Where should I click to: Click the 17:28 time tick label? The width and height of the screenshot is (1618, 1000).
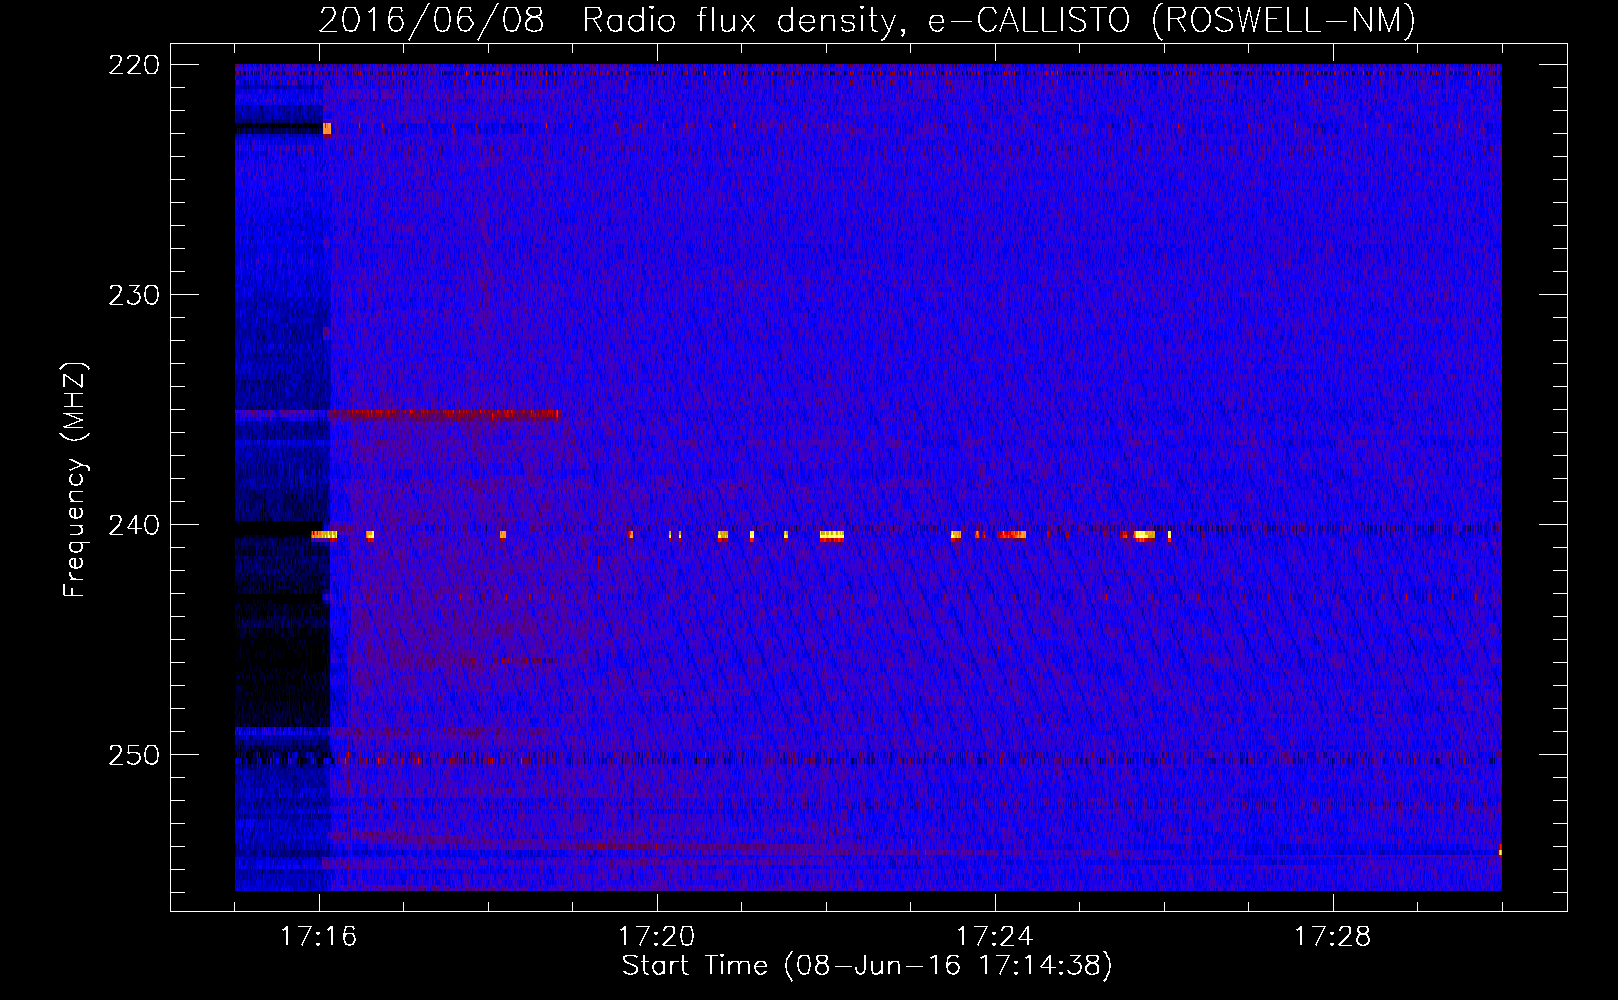[x=1333, y=936]
